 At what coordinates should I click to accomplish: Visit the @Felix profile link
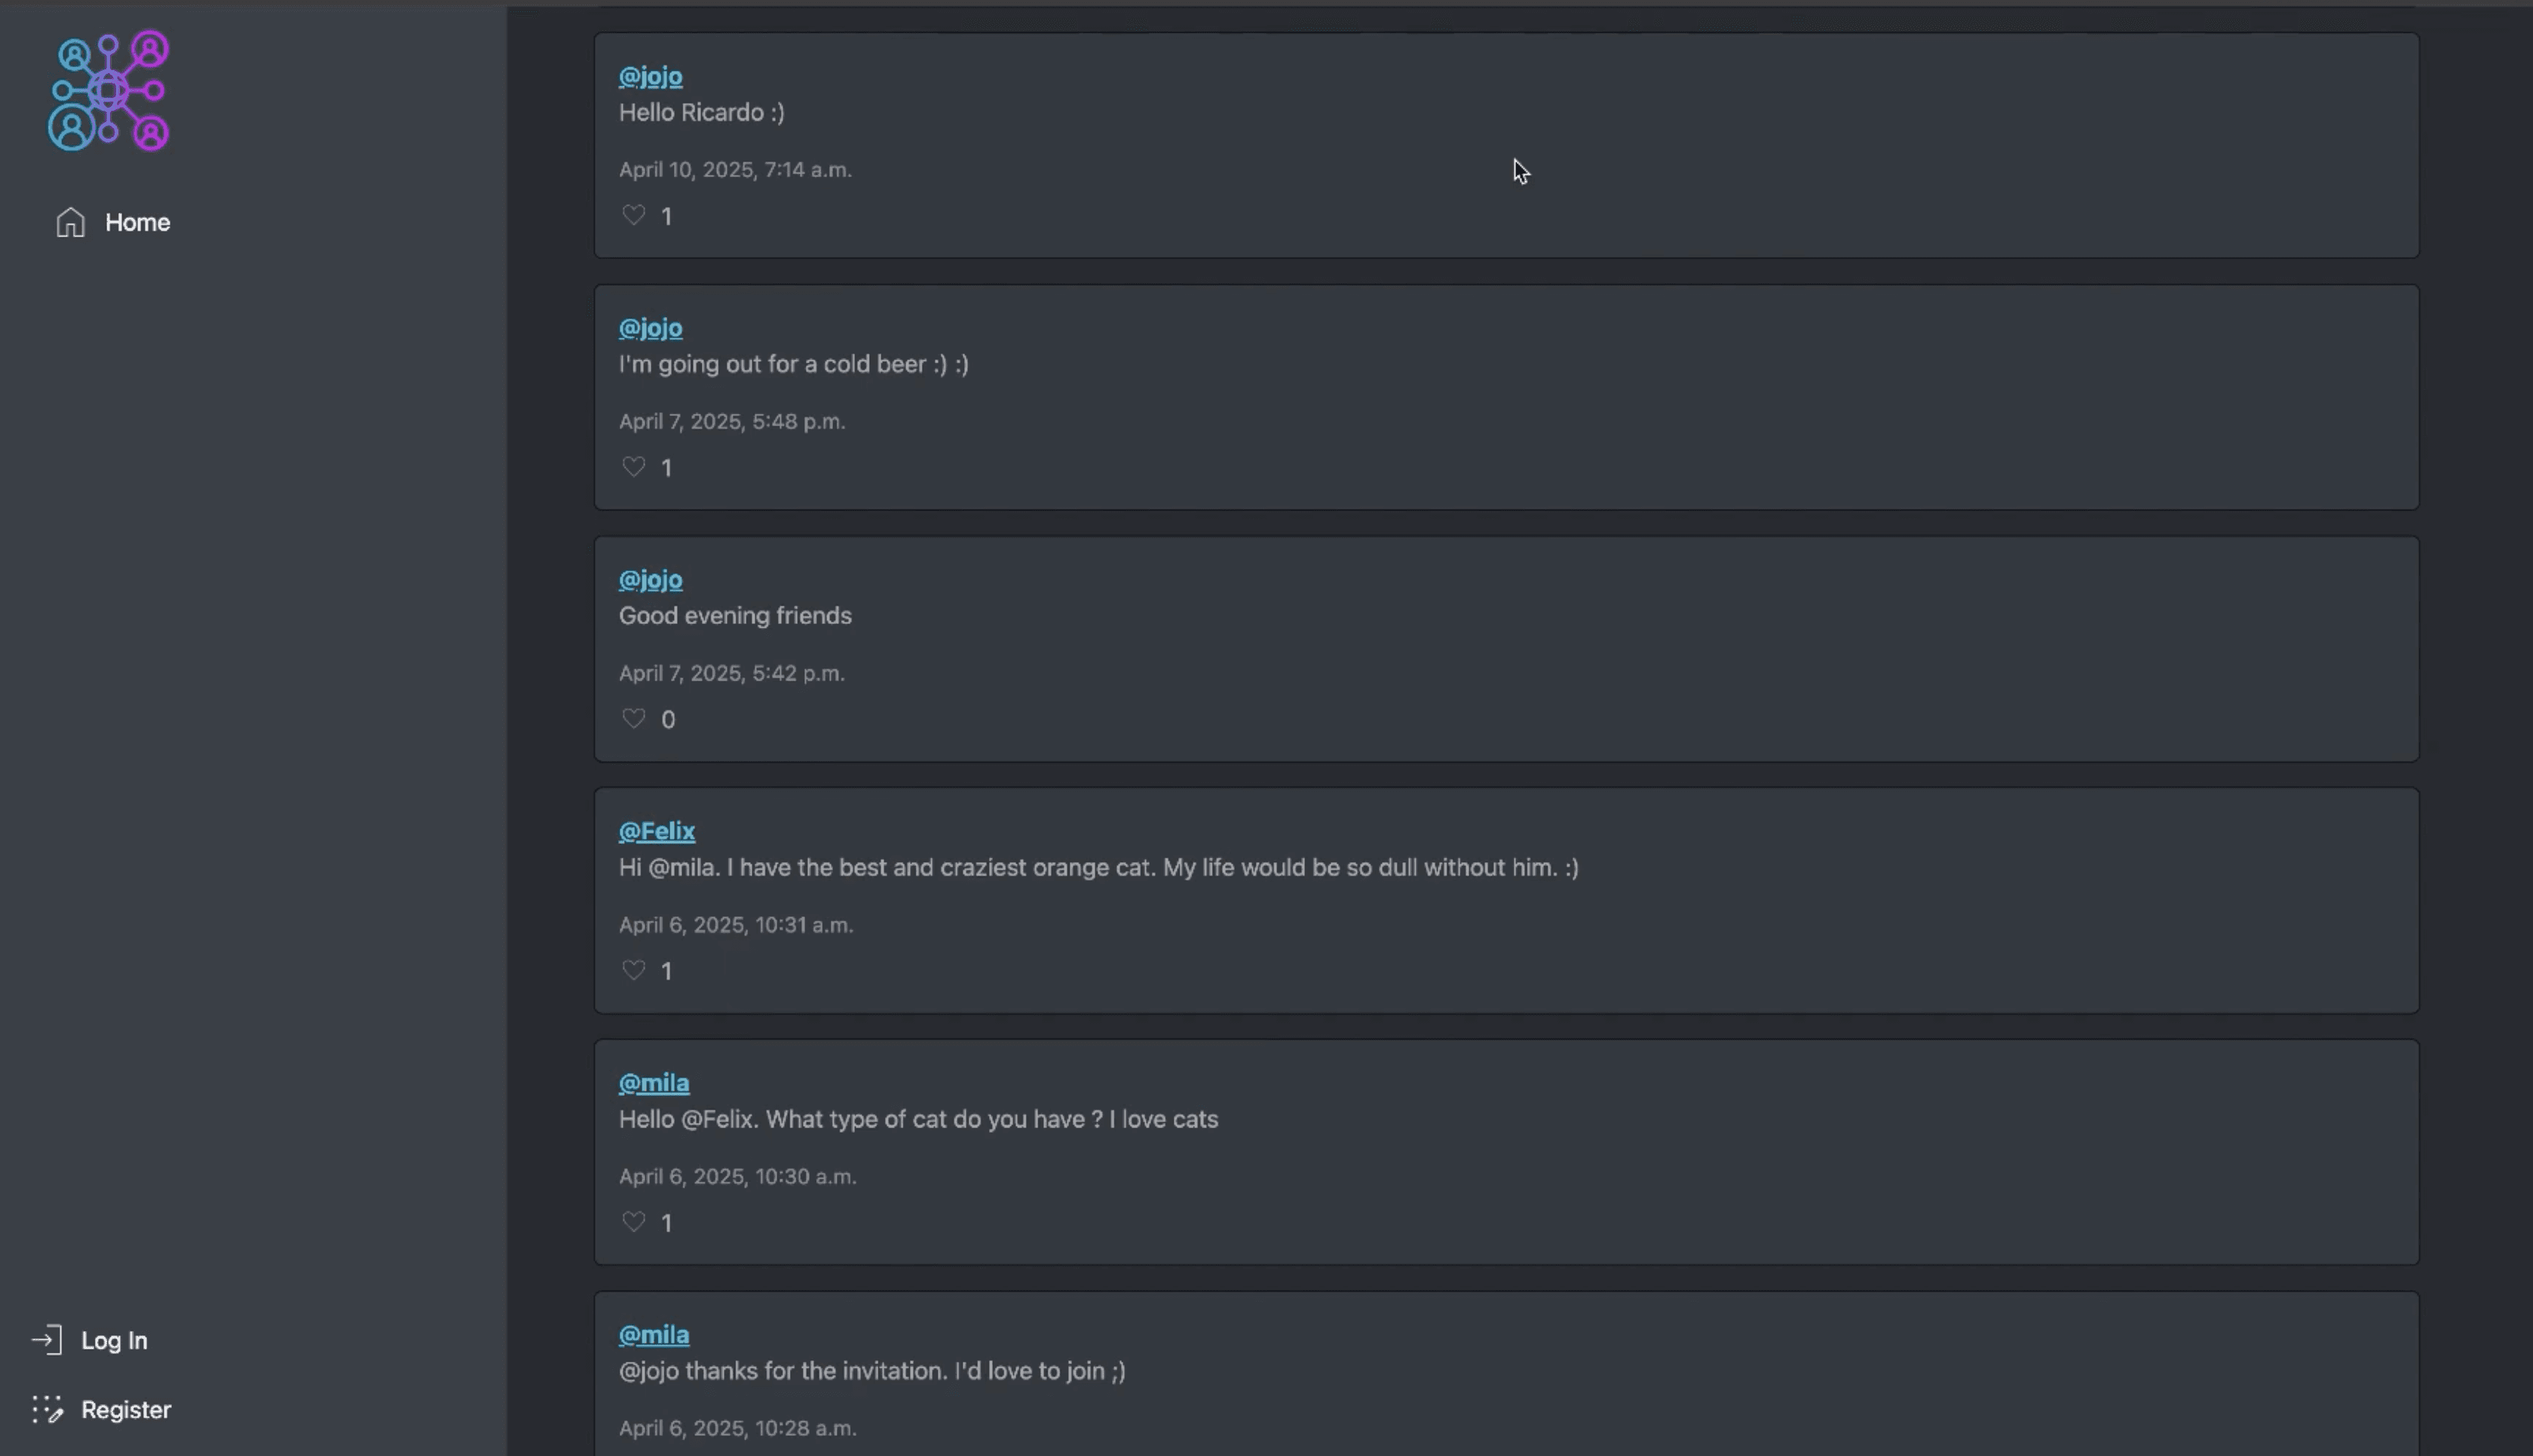tap(656, 831)
